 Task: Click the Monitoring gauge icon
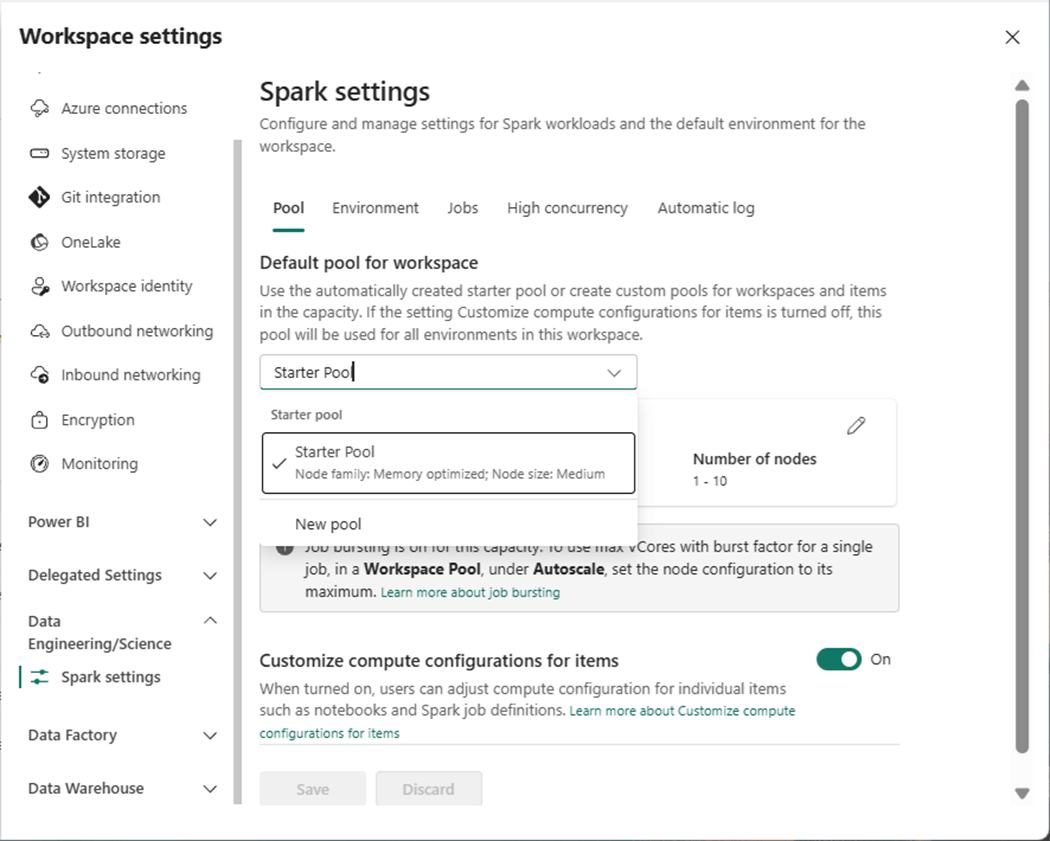click(x=40, y=464)
